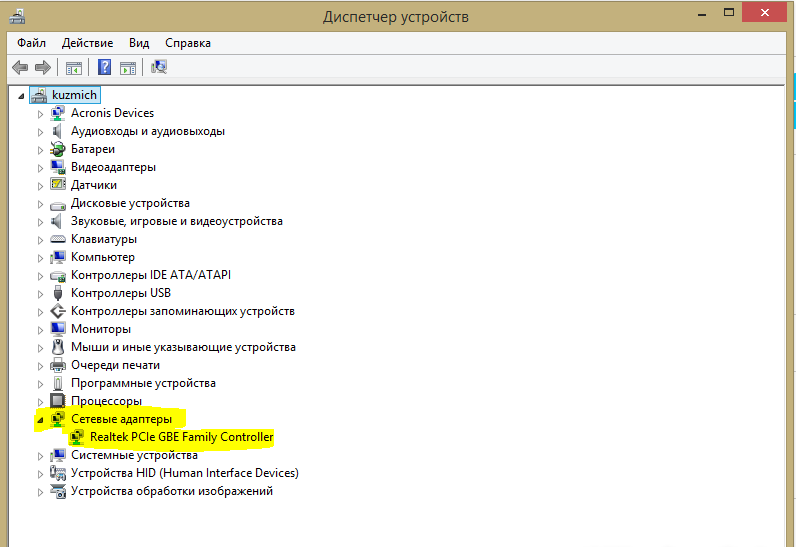Click the Forward arrow toolbar icon

[43, 67]
